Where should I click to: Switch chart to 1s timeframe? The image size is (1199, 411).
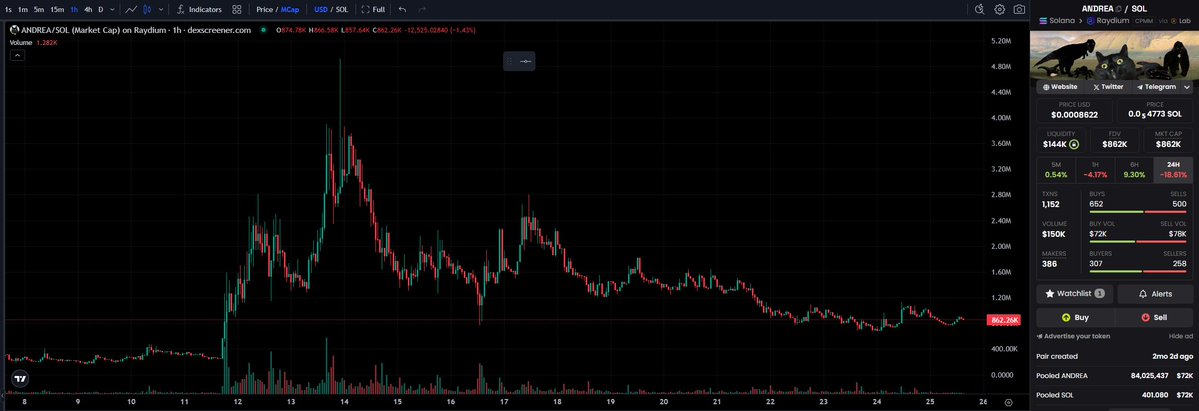point(8,9)
